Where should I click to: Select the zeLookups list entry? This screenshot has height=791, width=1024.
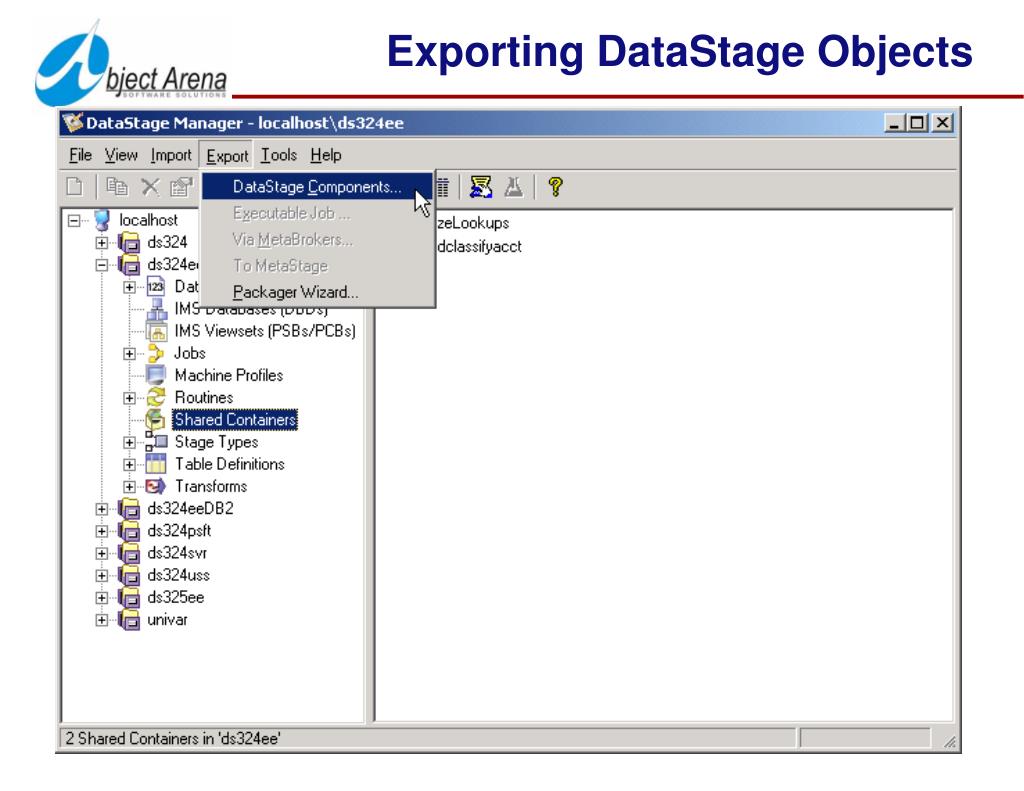(473, 223)
